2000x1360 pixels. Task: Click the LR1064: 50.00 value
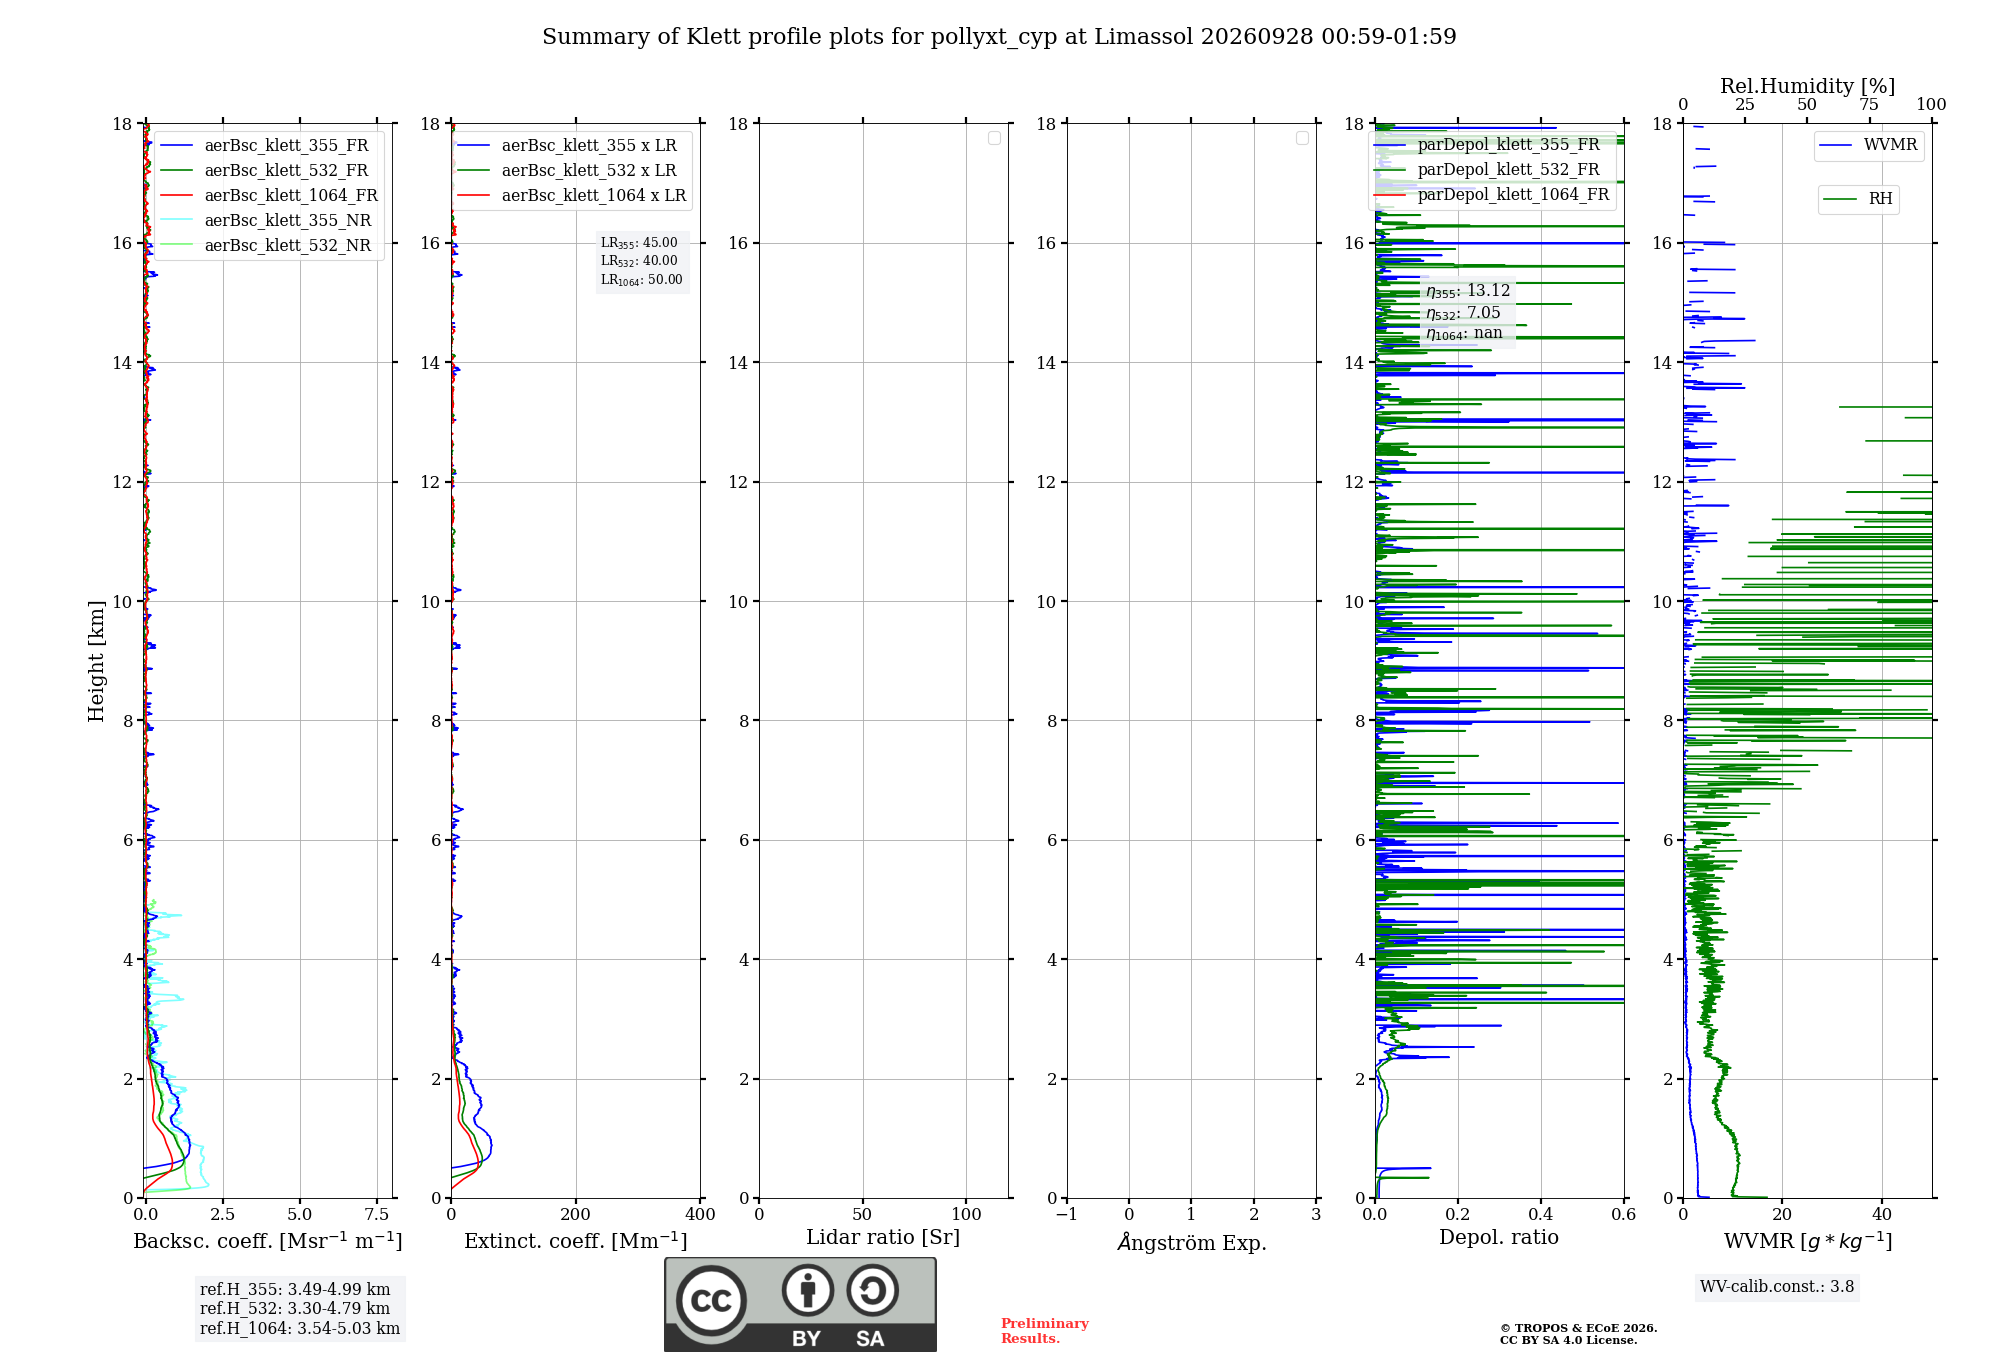click(642, 280)
